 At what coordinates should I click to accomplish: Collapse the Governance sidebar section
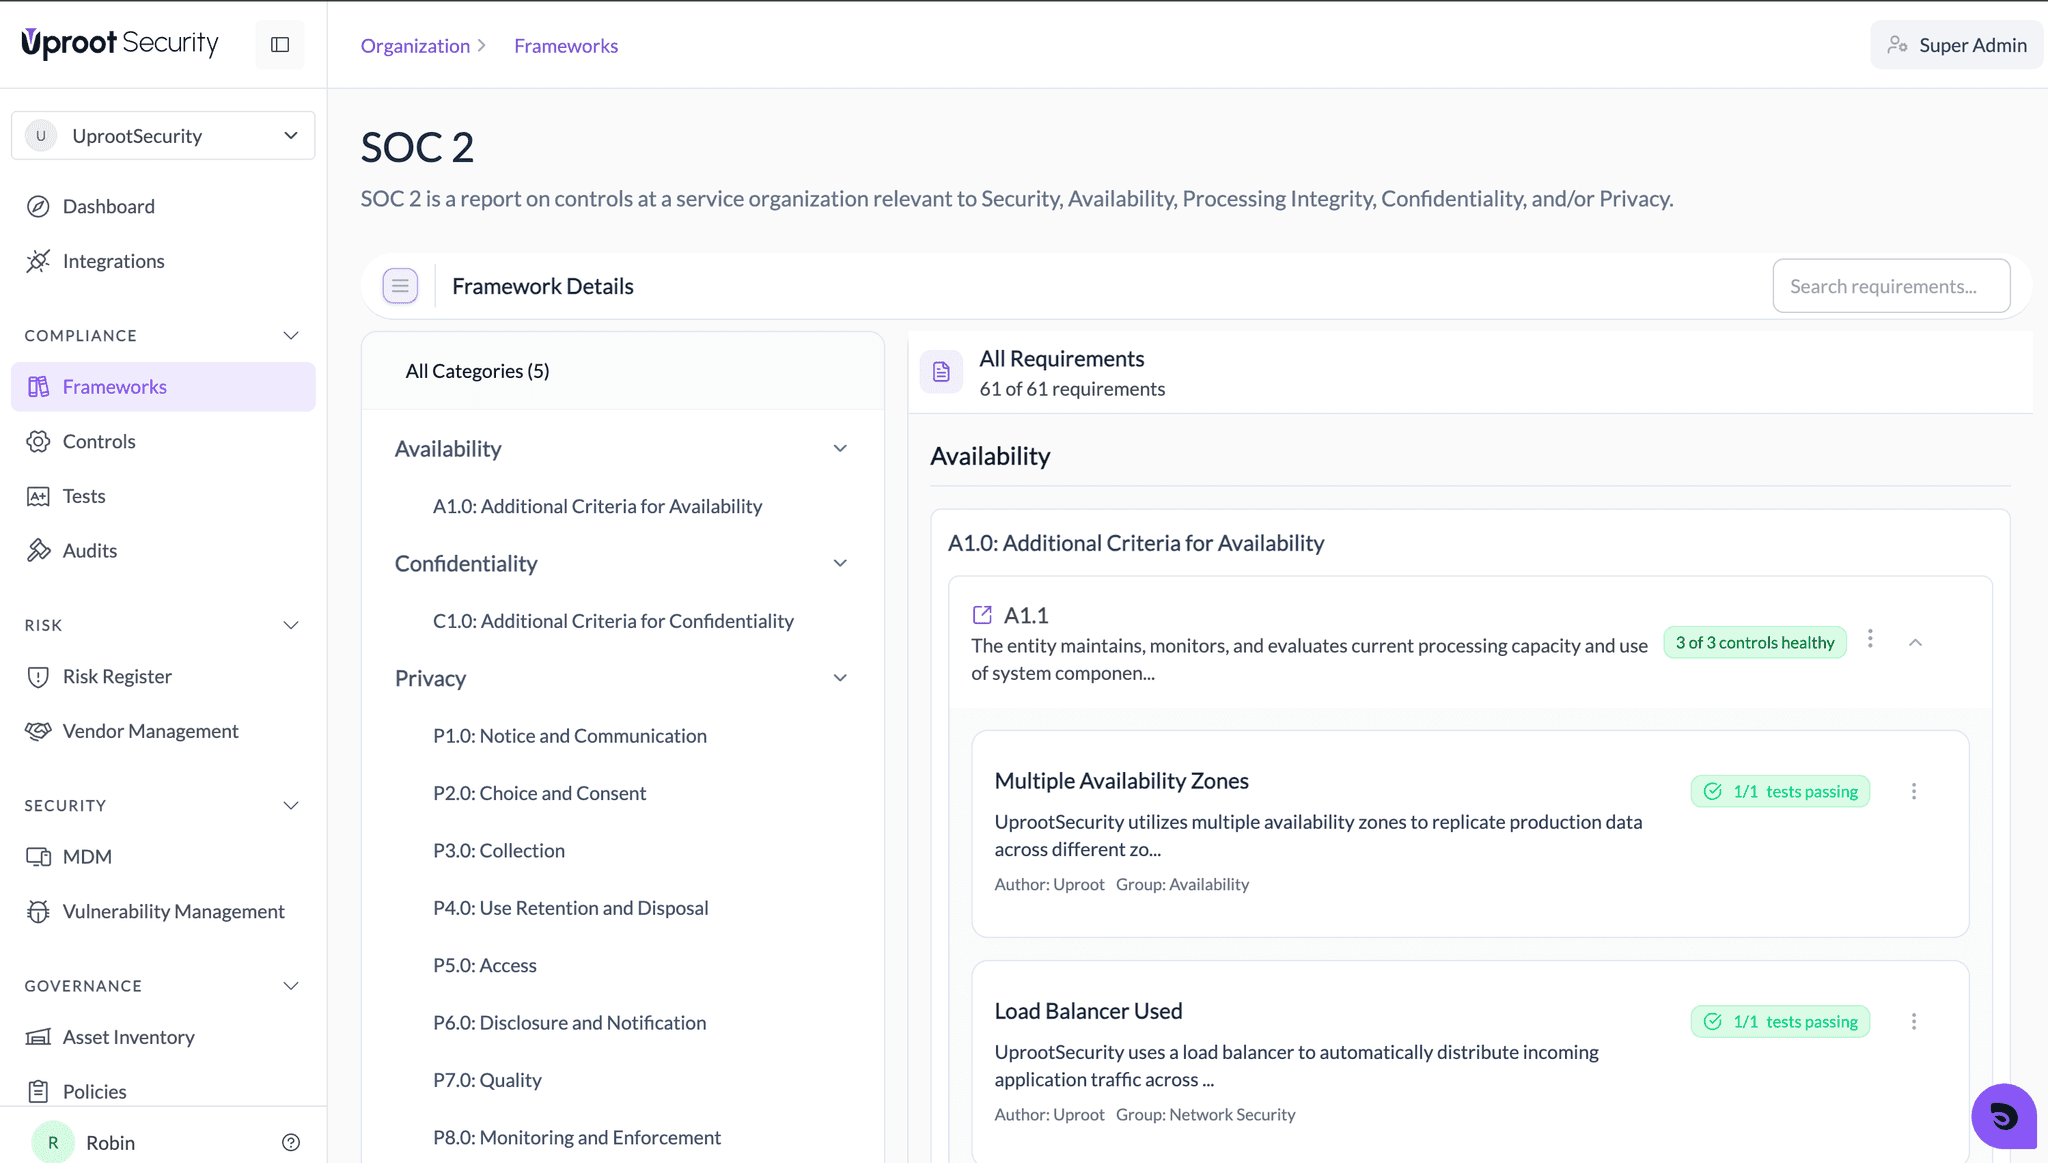click(x=291, y=986)
